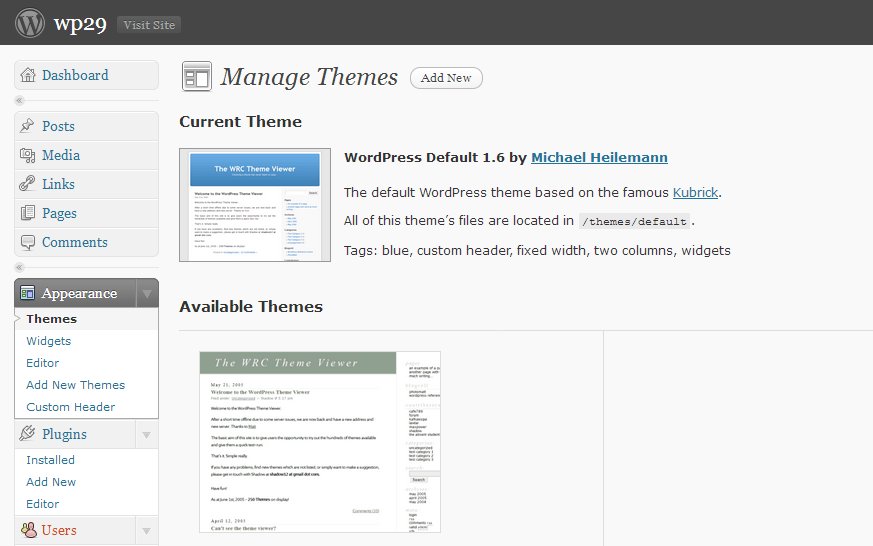Click the Dashboard house icon

[28, 75]
